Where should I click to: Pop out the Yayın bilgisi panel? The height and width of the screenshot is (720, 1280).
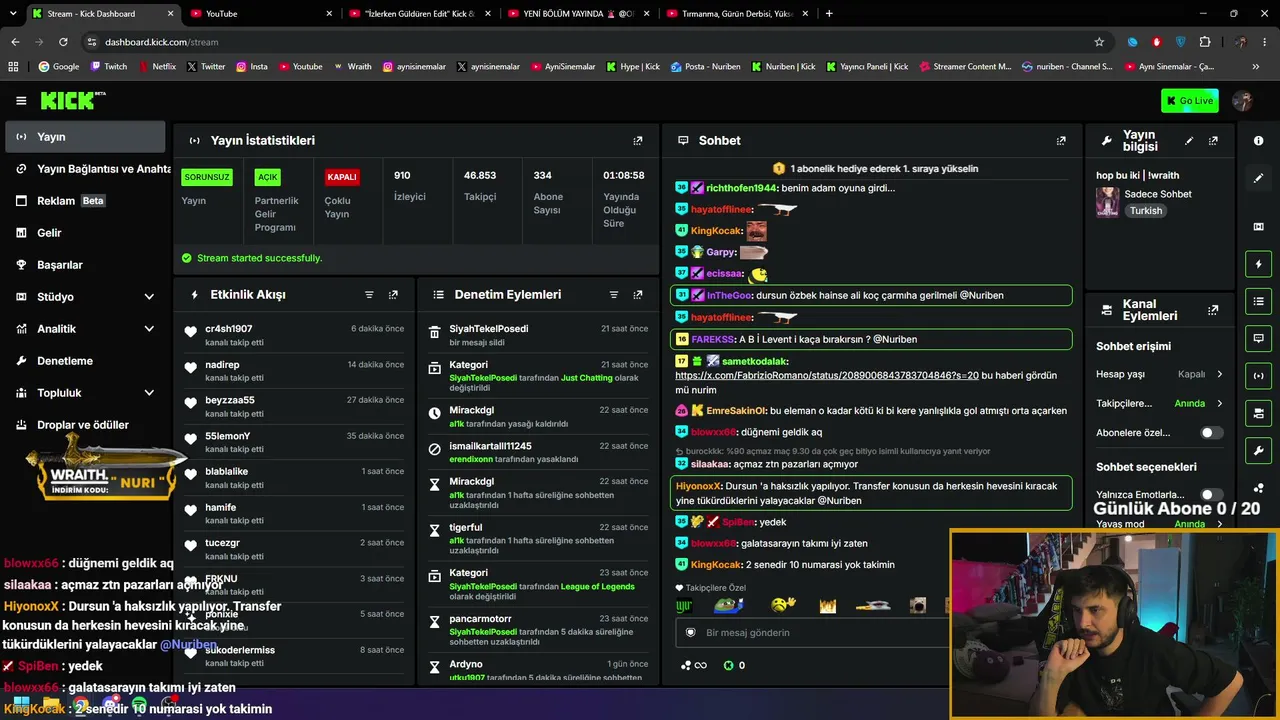click(x=1213, y=141)
